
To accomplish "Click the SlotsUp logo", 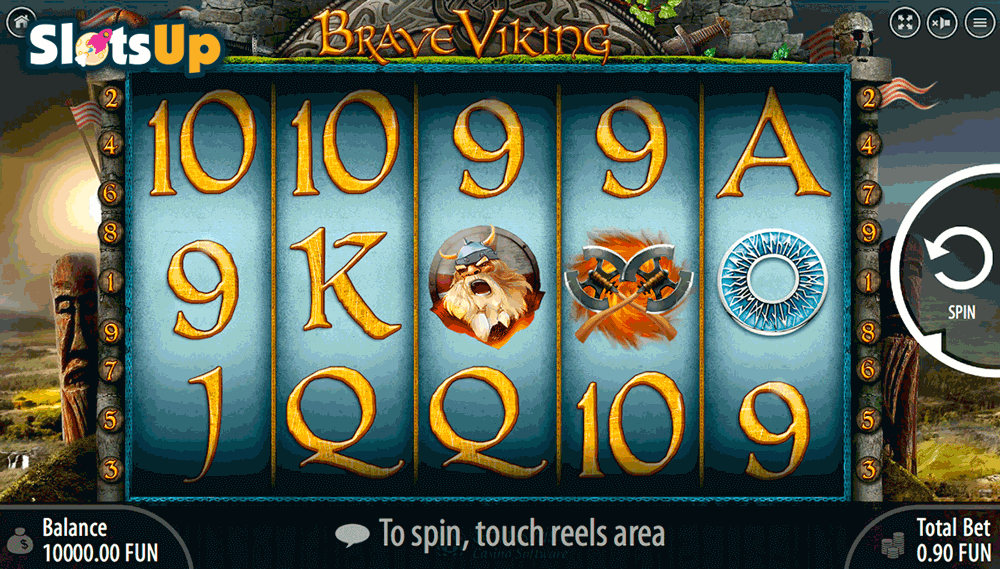I will tap(126, 45).
